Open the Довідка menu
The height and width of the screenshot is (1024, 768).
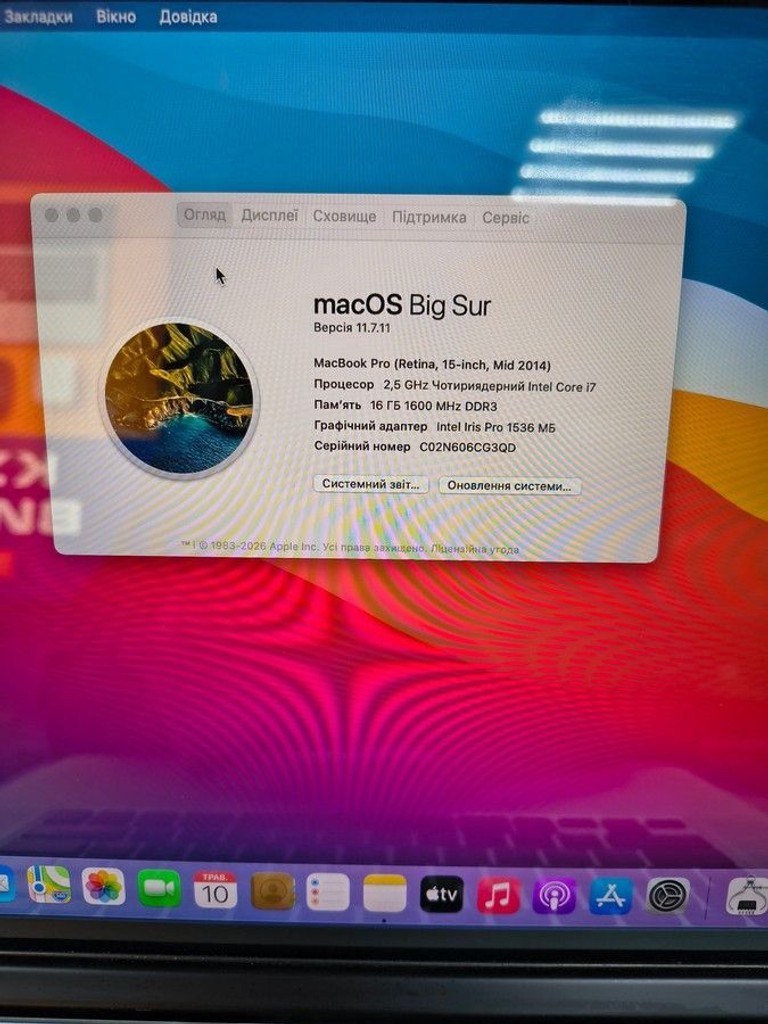[188, 17]
